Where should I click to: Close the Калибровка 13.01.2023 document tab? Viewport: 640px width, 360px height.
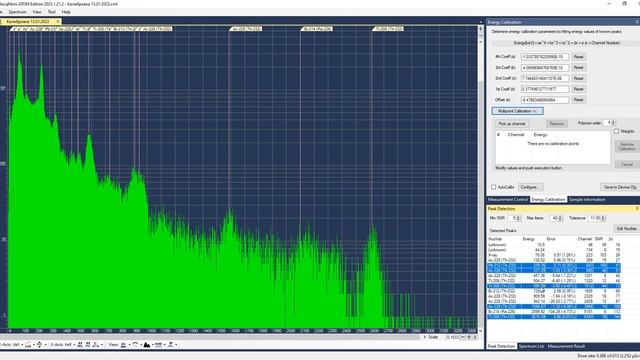[58, 21]
